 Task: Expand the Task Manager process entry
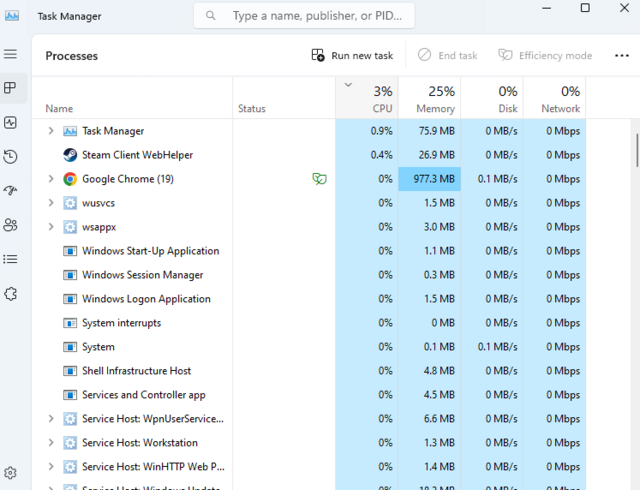[x=51, y=131]
